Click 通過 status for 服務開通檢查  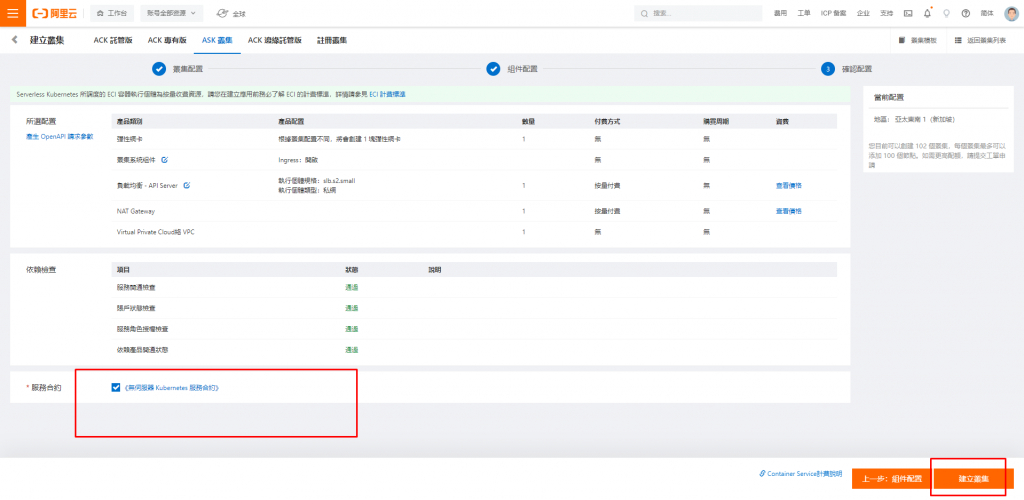352,287
